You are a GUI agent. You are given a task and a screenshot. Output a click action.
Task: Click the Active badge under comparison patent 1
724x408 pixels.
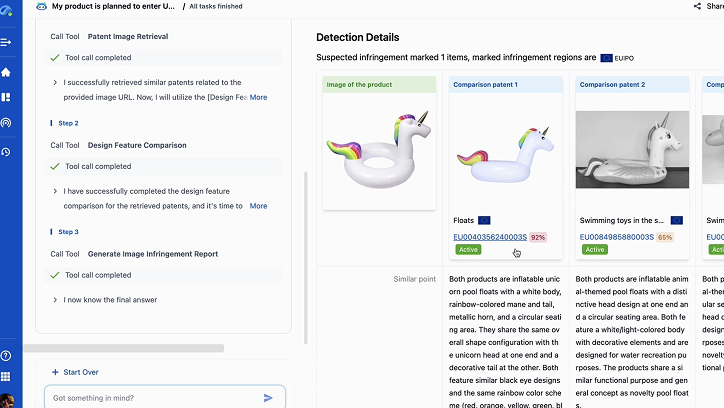point(468,250)
